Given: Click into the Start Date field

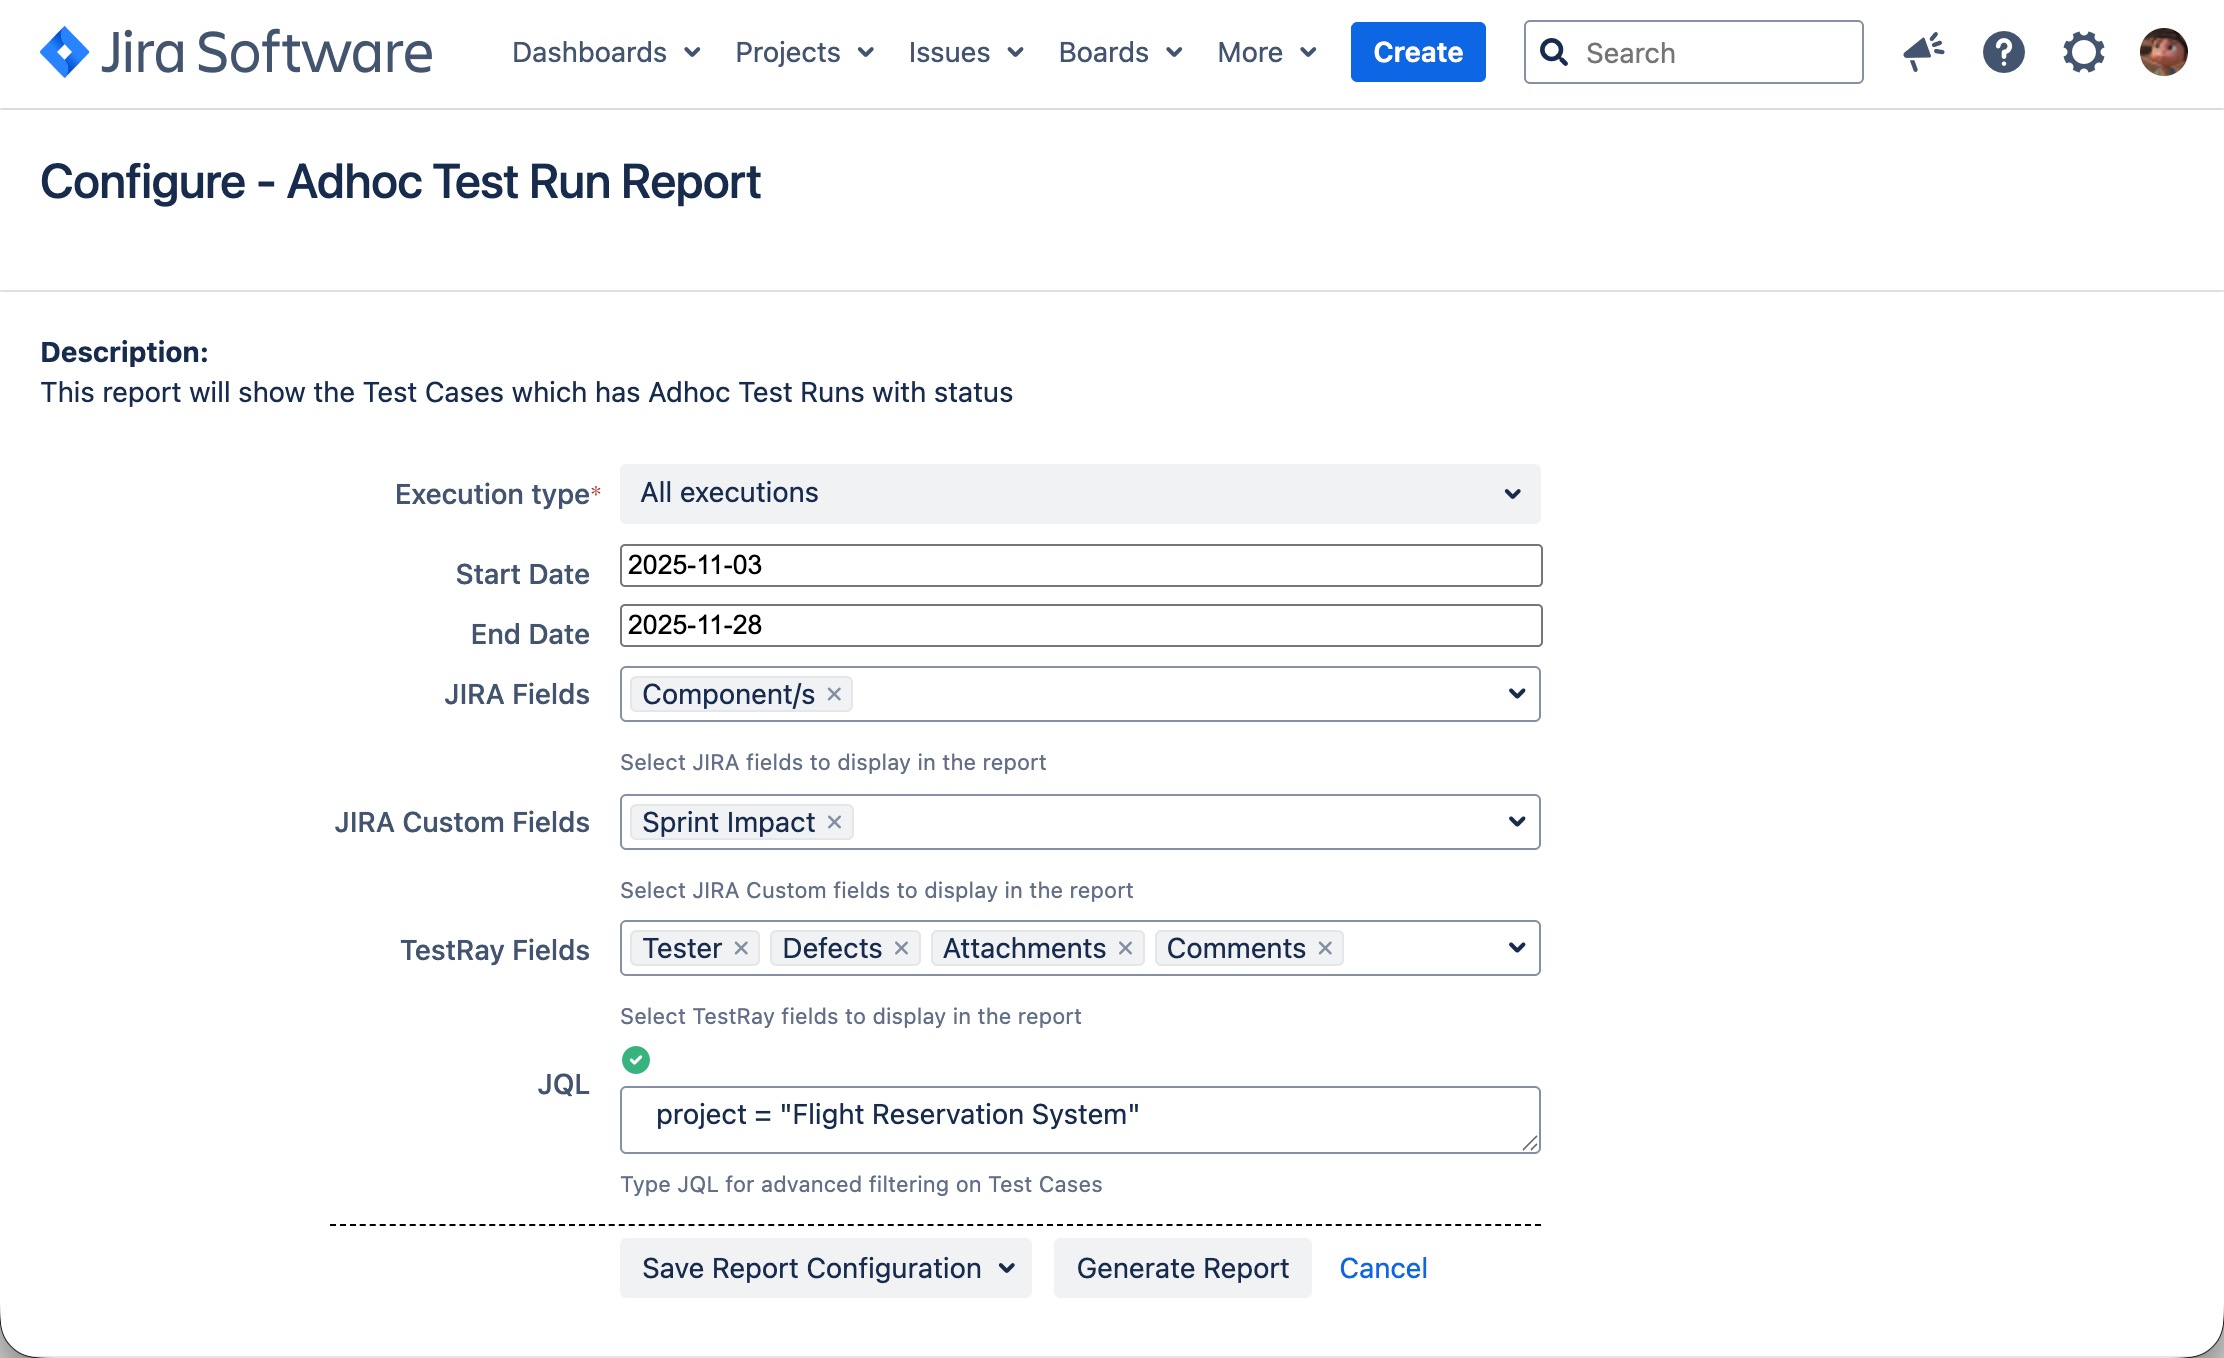Looking at the screenshot, I should (1080, 566).
